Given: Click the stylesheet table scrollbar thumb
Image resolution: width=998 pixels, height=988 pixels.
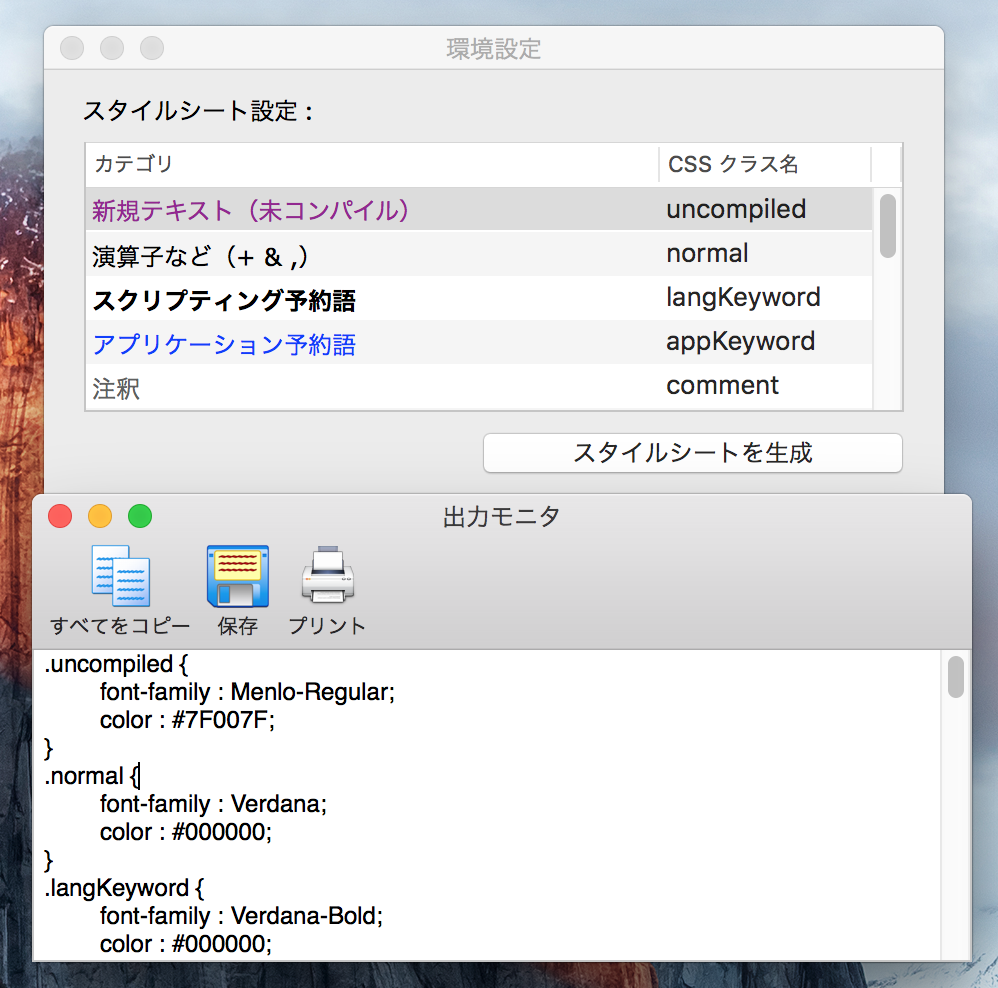Looking at the screenshot, I should [888, 226].
